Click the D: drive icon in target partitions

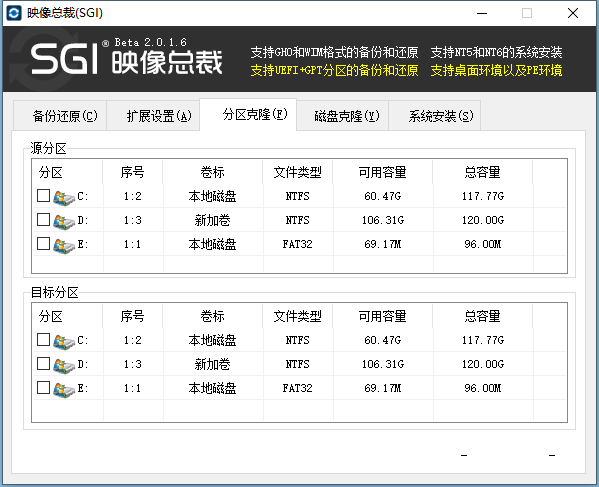(x=64, y=366)
